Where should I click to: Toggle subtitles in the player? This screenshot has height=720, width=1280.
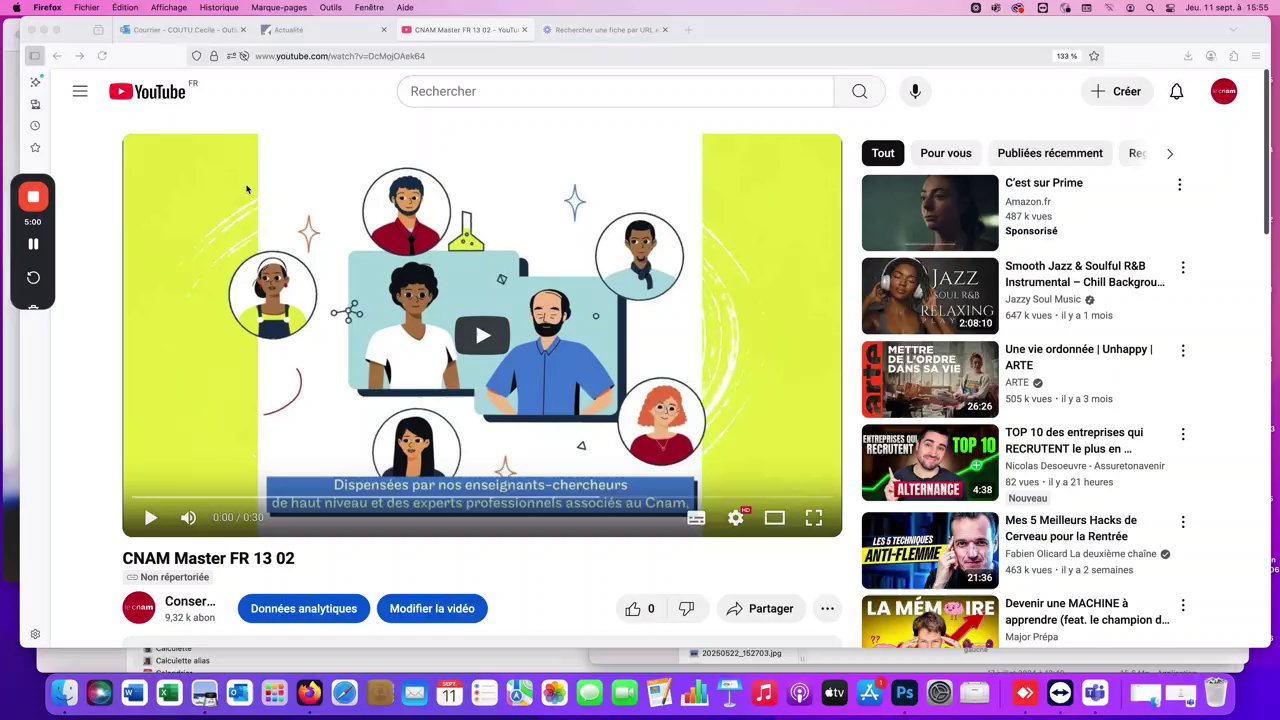[696, 517]
